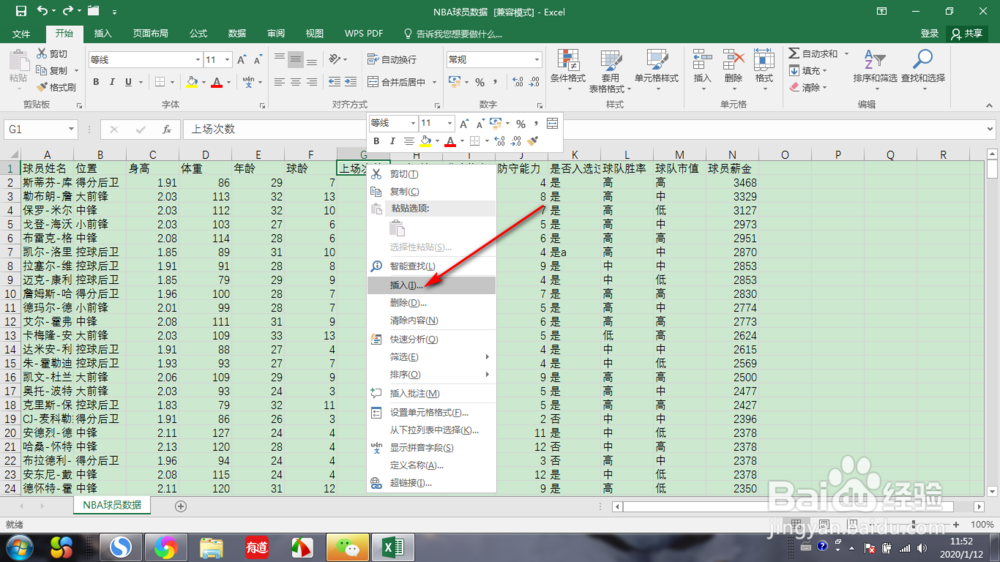This screenshot has height=562, width=1000.
Task: Open Sort and Filter (排序和筛选)
Action: [874, 68]
